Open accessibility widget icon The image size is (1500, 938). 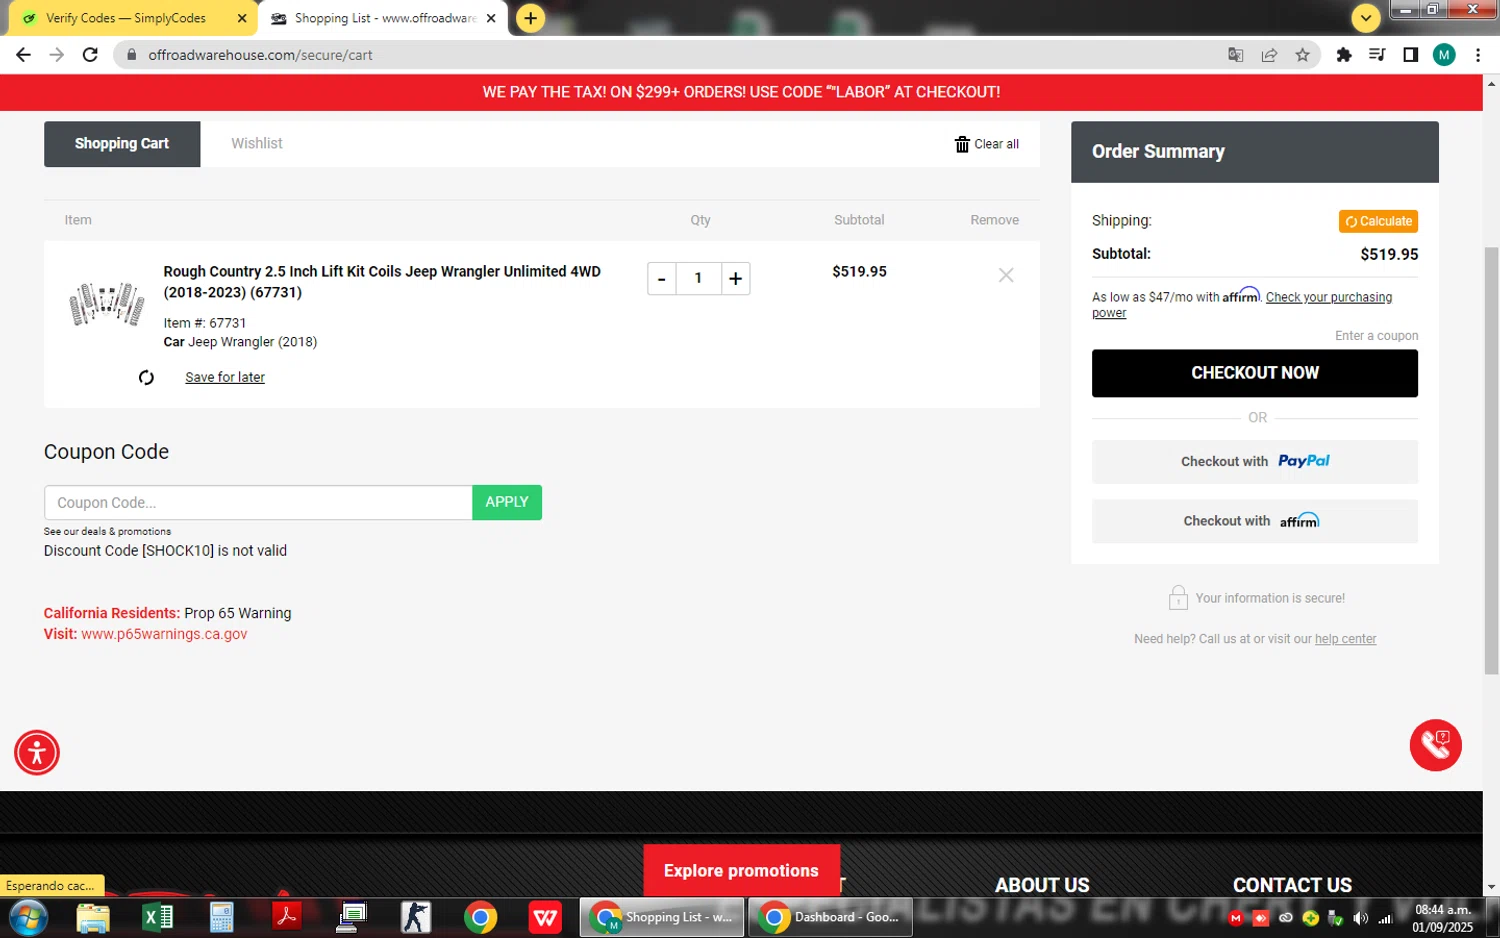(37, 753)
